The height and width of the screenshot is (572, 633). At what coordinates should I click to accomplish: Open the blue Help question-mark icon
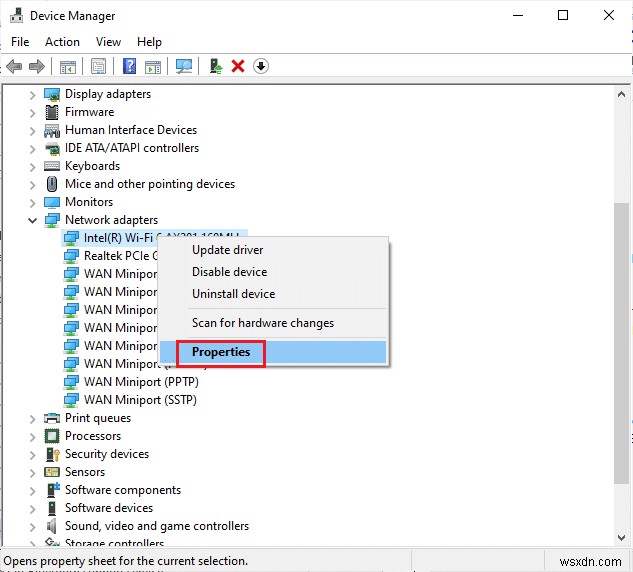click(x=129, y=66)
